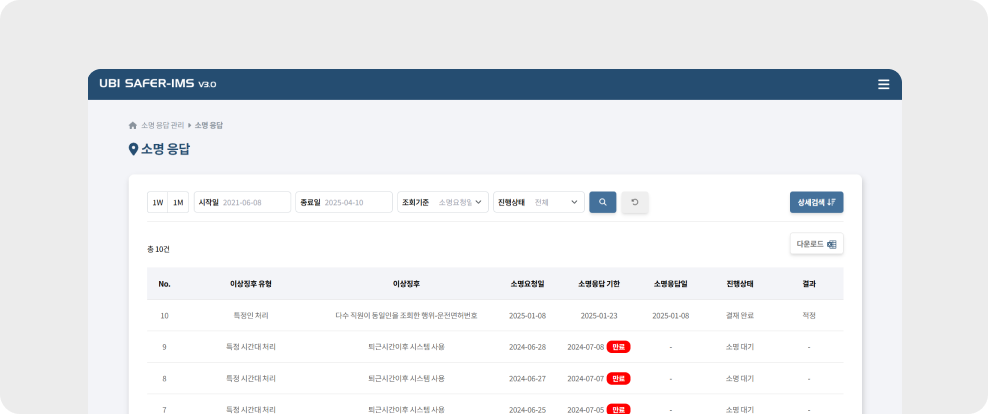988x414 pixels.
Task: Click the 소명요청일 column header
Action: click(x=527, y=284)
